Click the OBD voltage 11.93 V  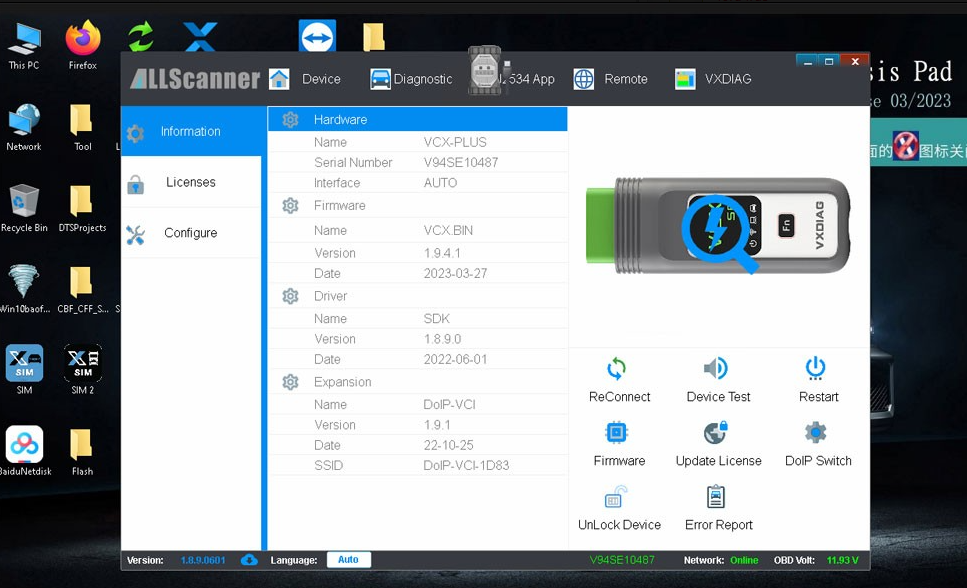[x=842, y=560]
